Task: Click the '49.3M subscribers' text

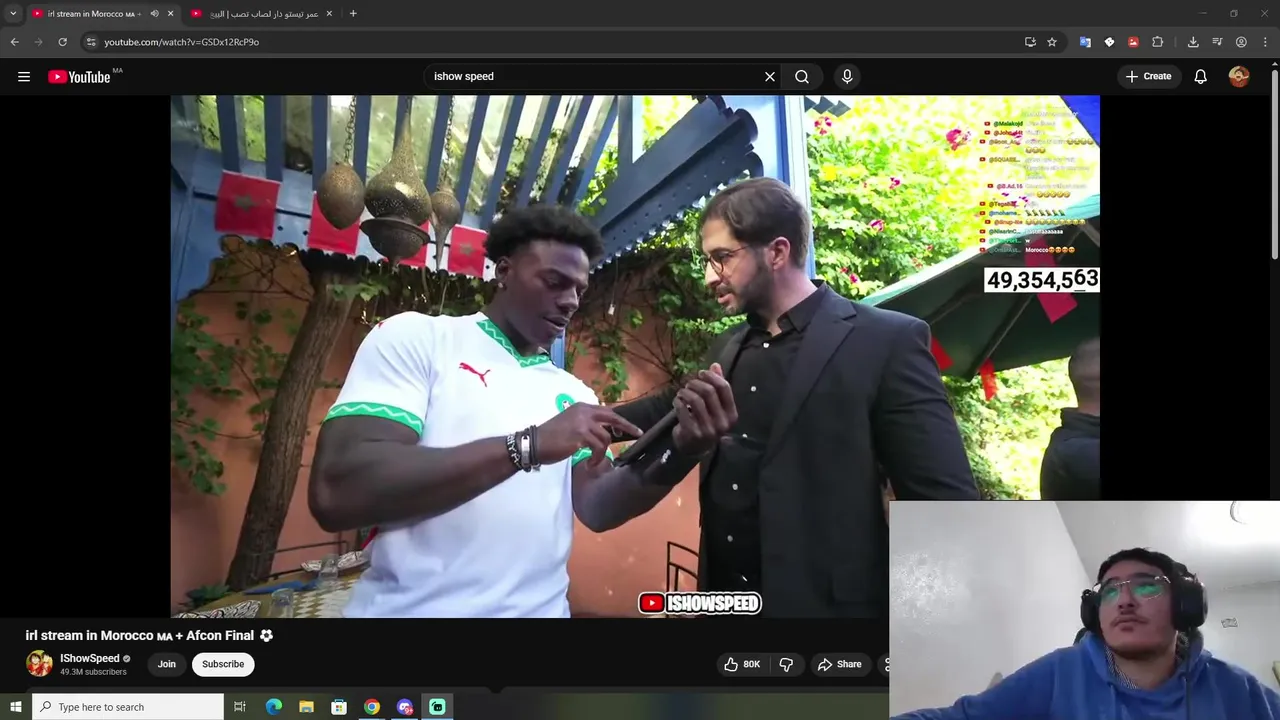Action: 93,672
